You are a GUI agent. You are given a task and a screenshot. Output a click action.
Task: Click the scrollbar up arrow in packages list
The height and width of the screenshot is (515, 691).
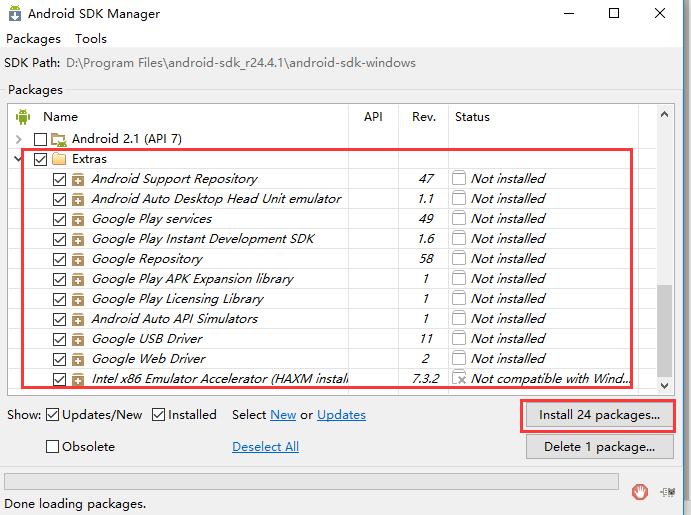tap(665, 115)
